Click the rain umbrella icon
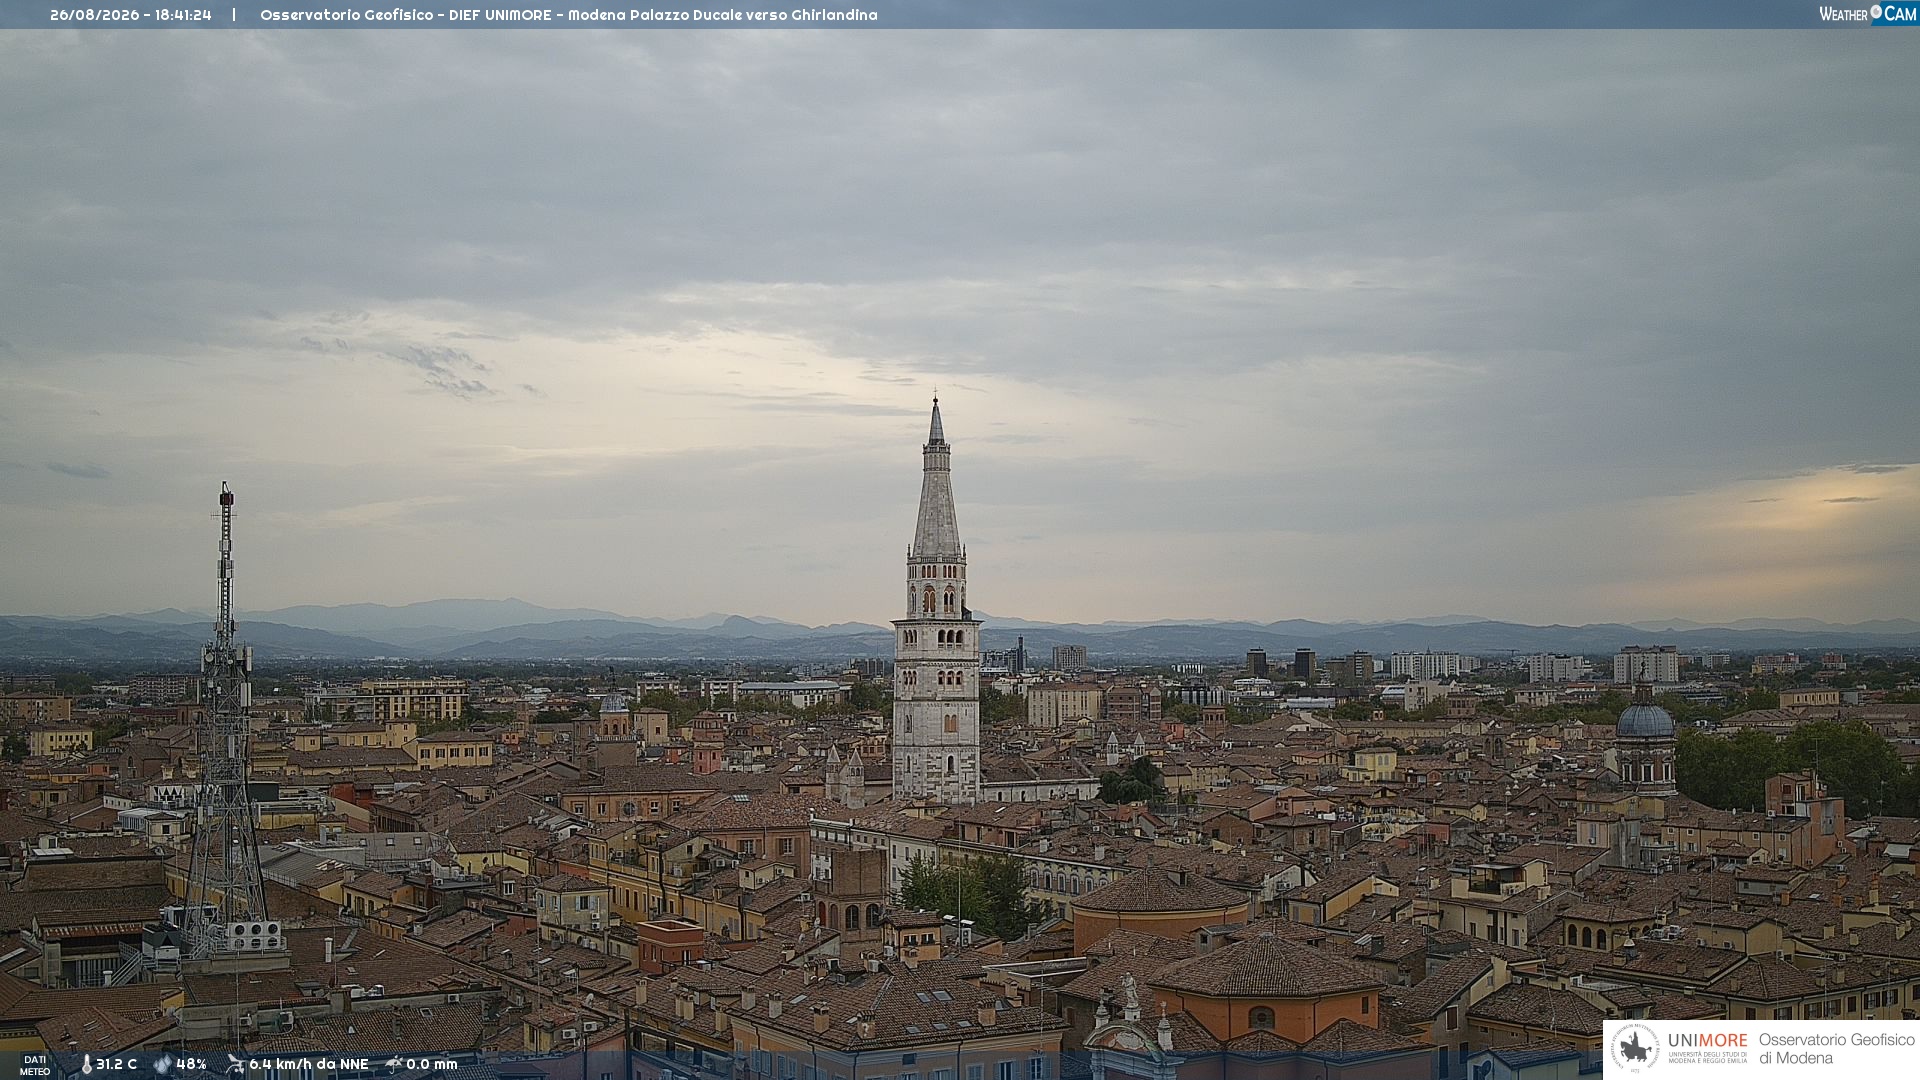The width and height of the screenshot is (1920, 1080). (394, 1064)
